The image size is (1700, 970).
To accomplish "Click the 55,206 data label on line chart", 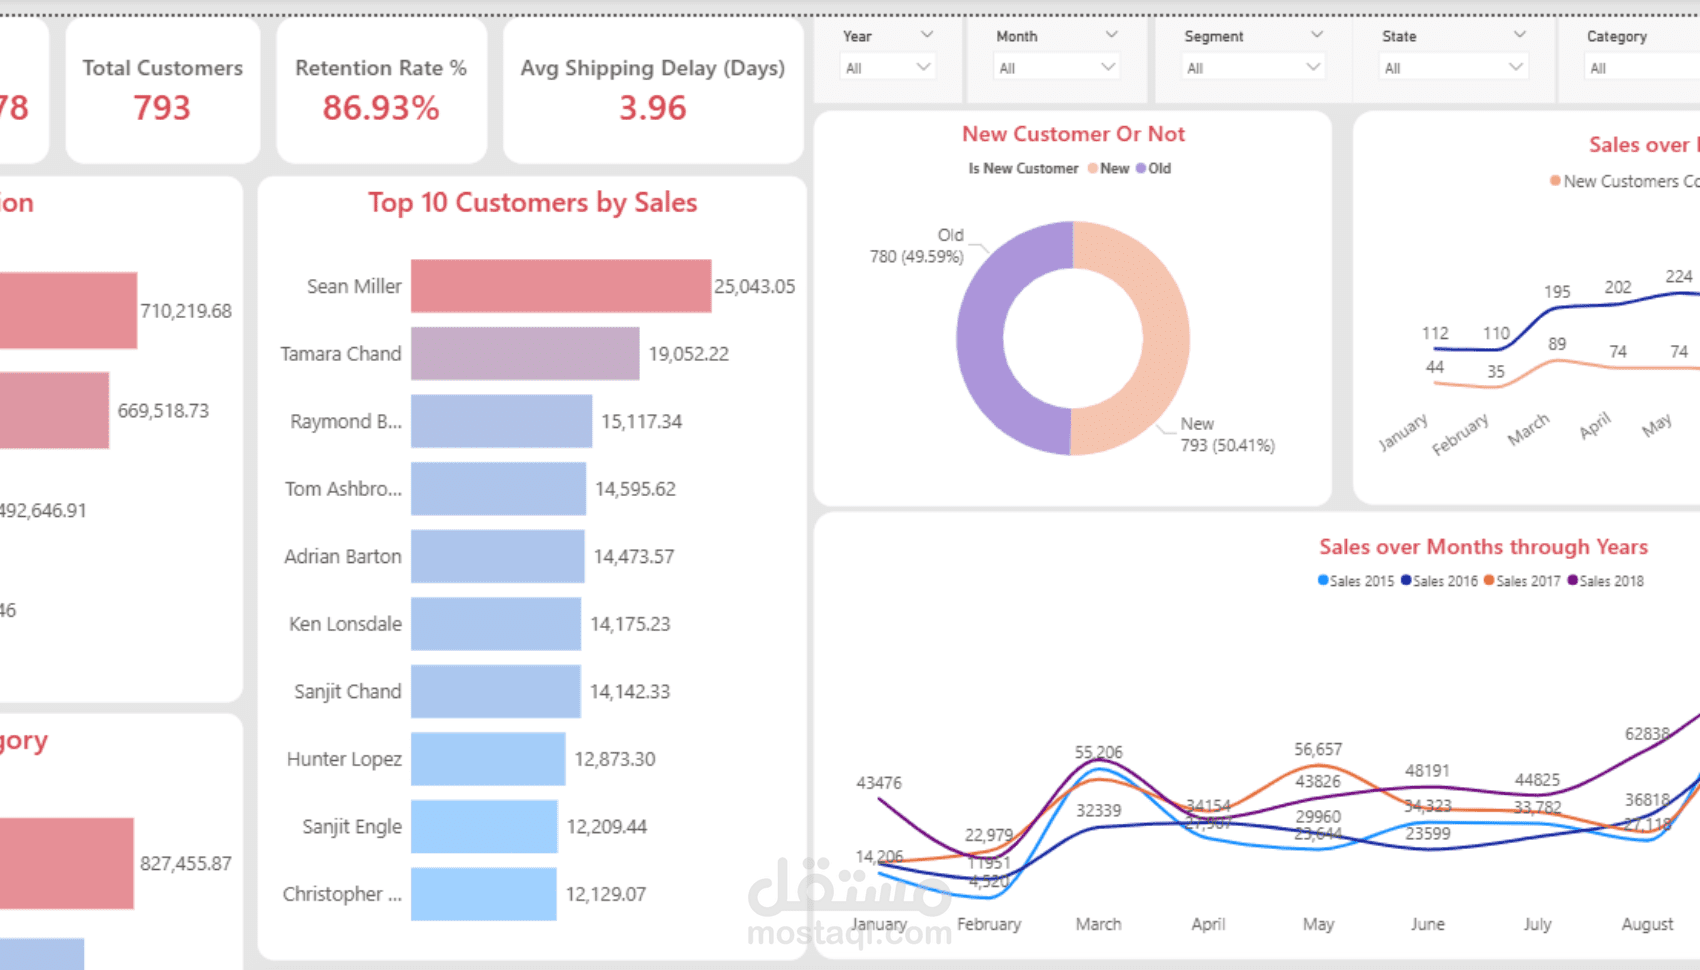I will click(1098, 752).
